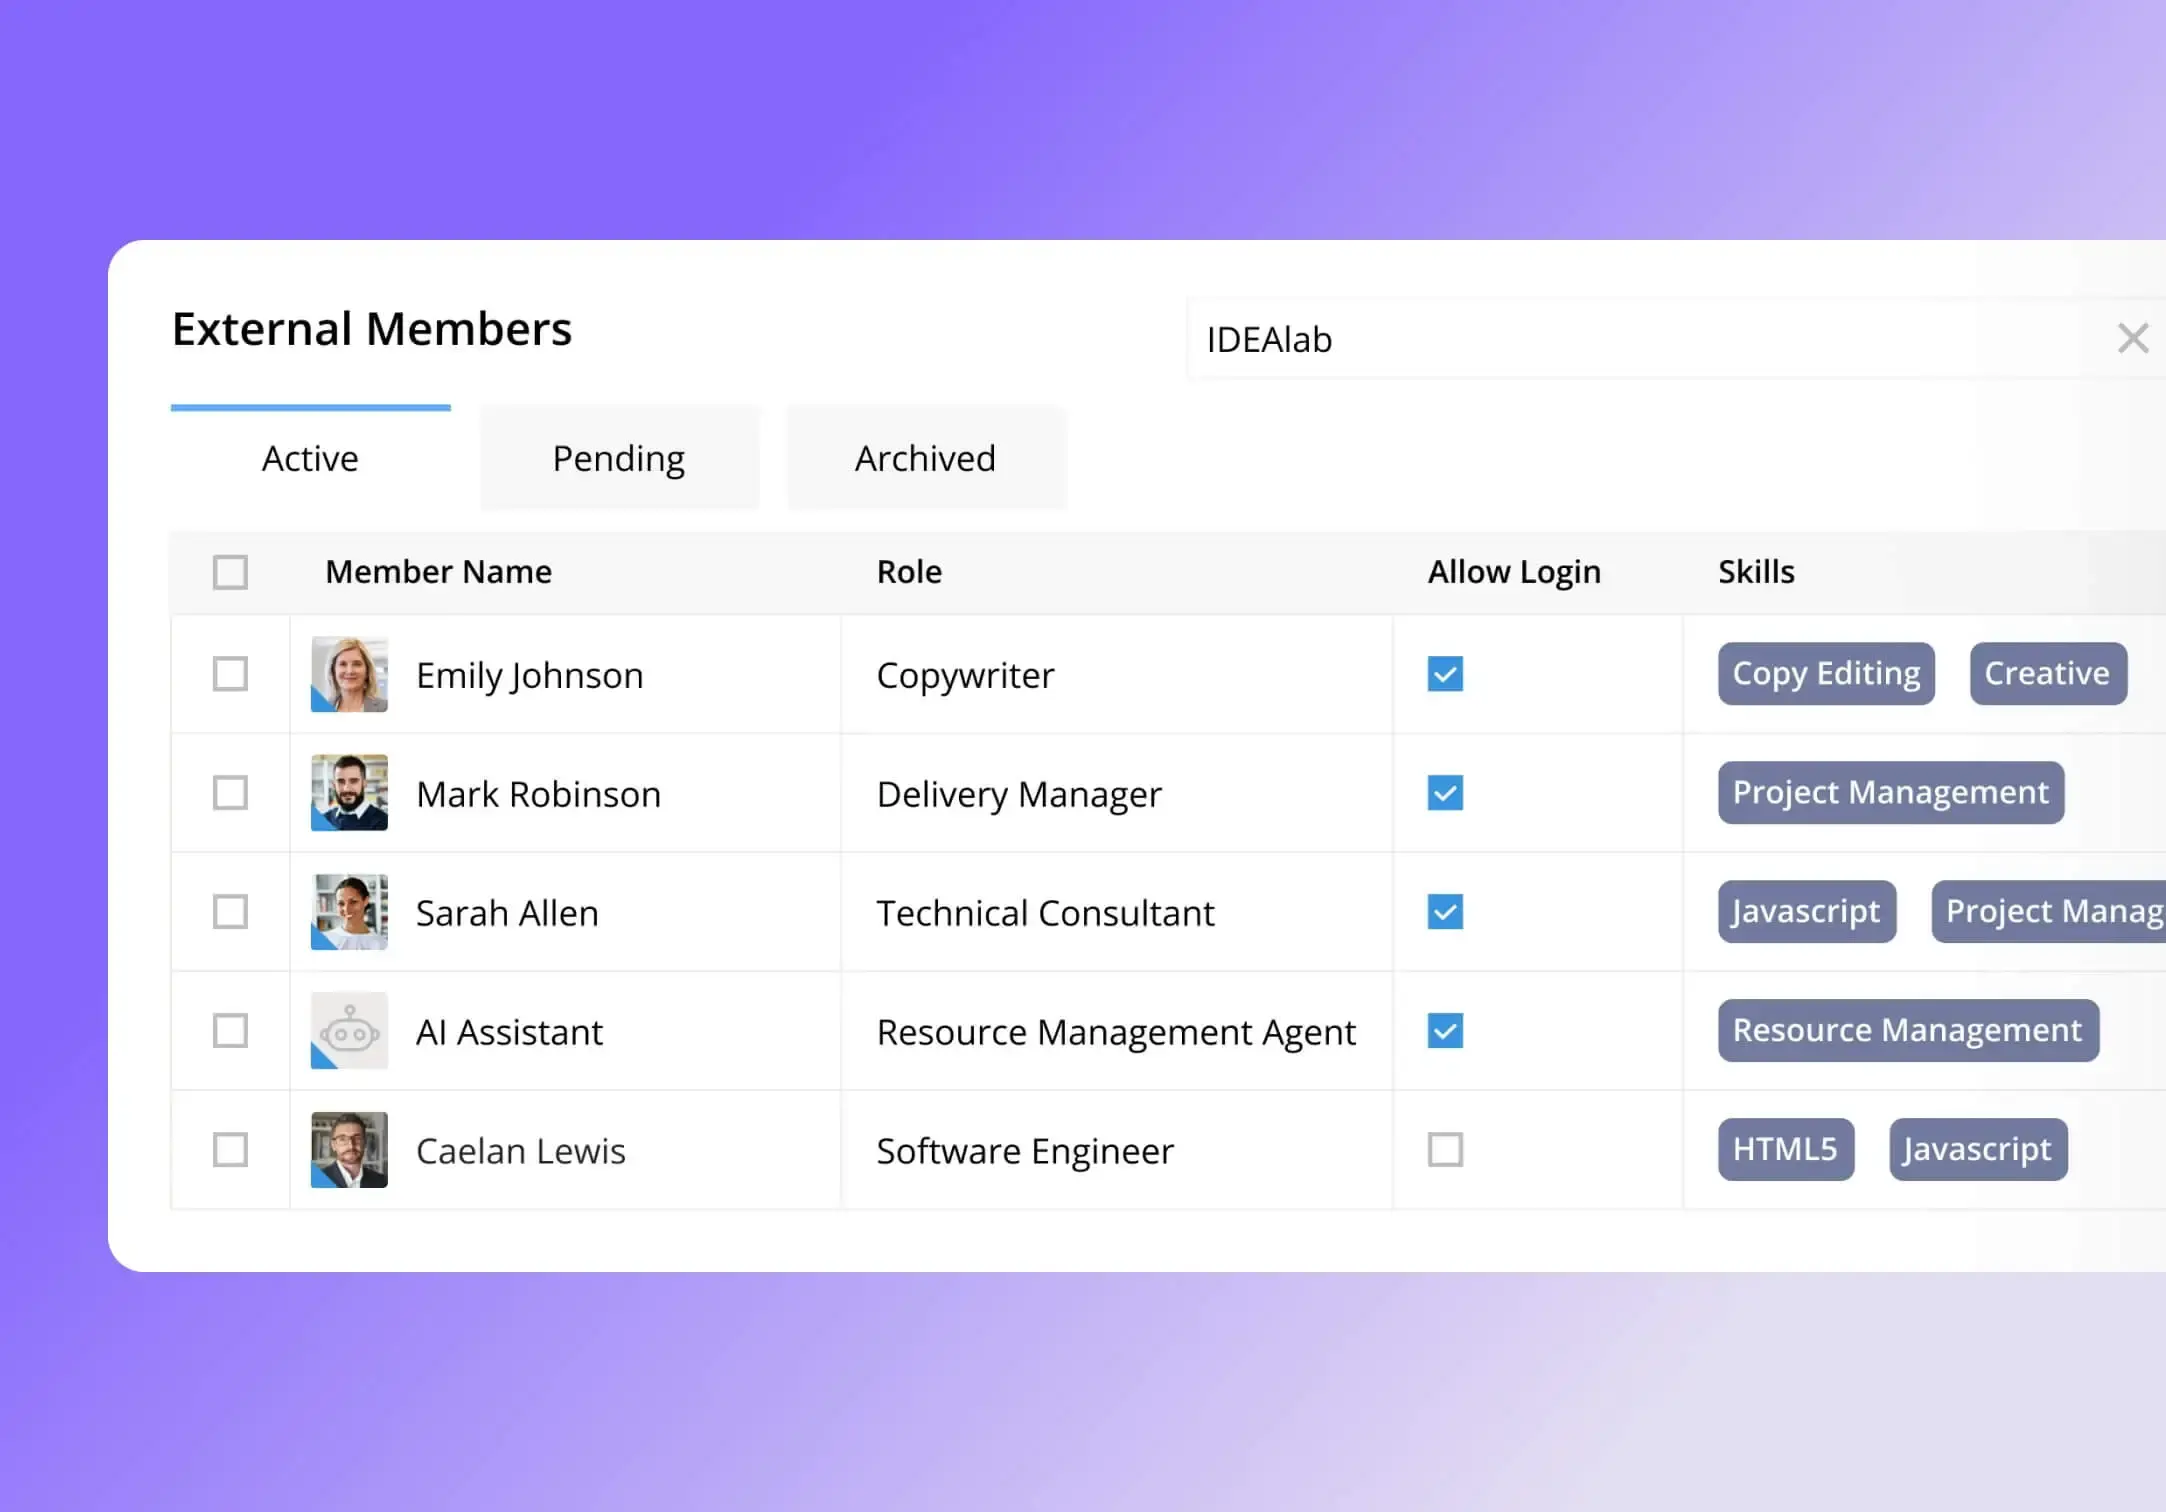This screenshot has width=2166, height=1512.
Task: Switch to the Pending tab
Action: (x=618, y=458)
